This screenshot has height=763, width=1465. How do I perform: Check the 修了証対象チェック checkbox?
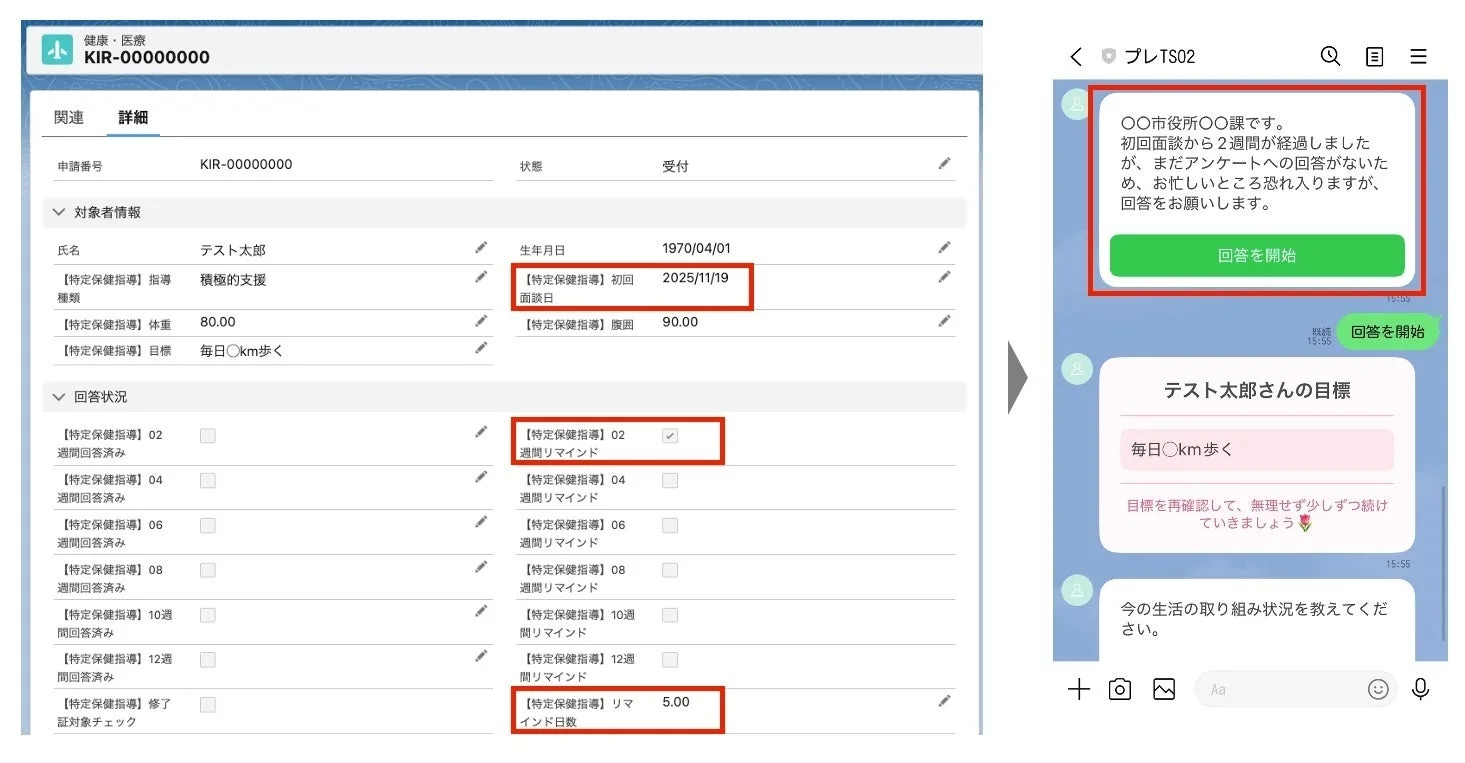click(x=207, y=707)
